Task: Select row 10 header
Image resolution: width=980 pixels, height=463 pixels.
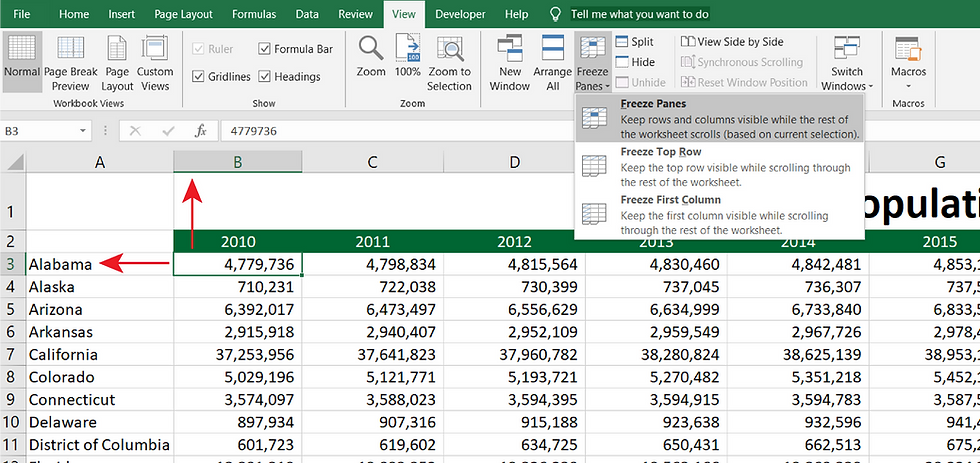Action: (13, 422)
